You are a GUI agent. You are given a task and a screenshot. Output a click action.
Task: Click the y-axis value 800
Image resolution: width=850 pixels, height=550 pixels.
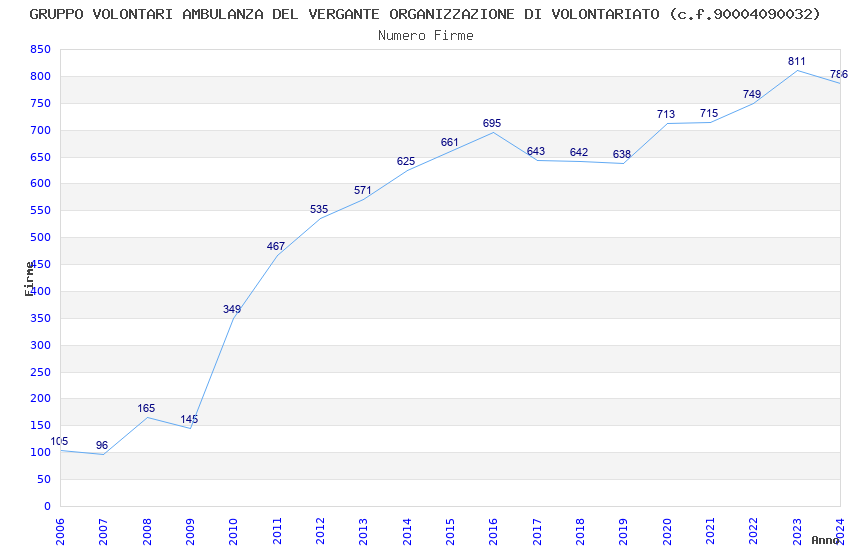click(41, 76)
